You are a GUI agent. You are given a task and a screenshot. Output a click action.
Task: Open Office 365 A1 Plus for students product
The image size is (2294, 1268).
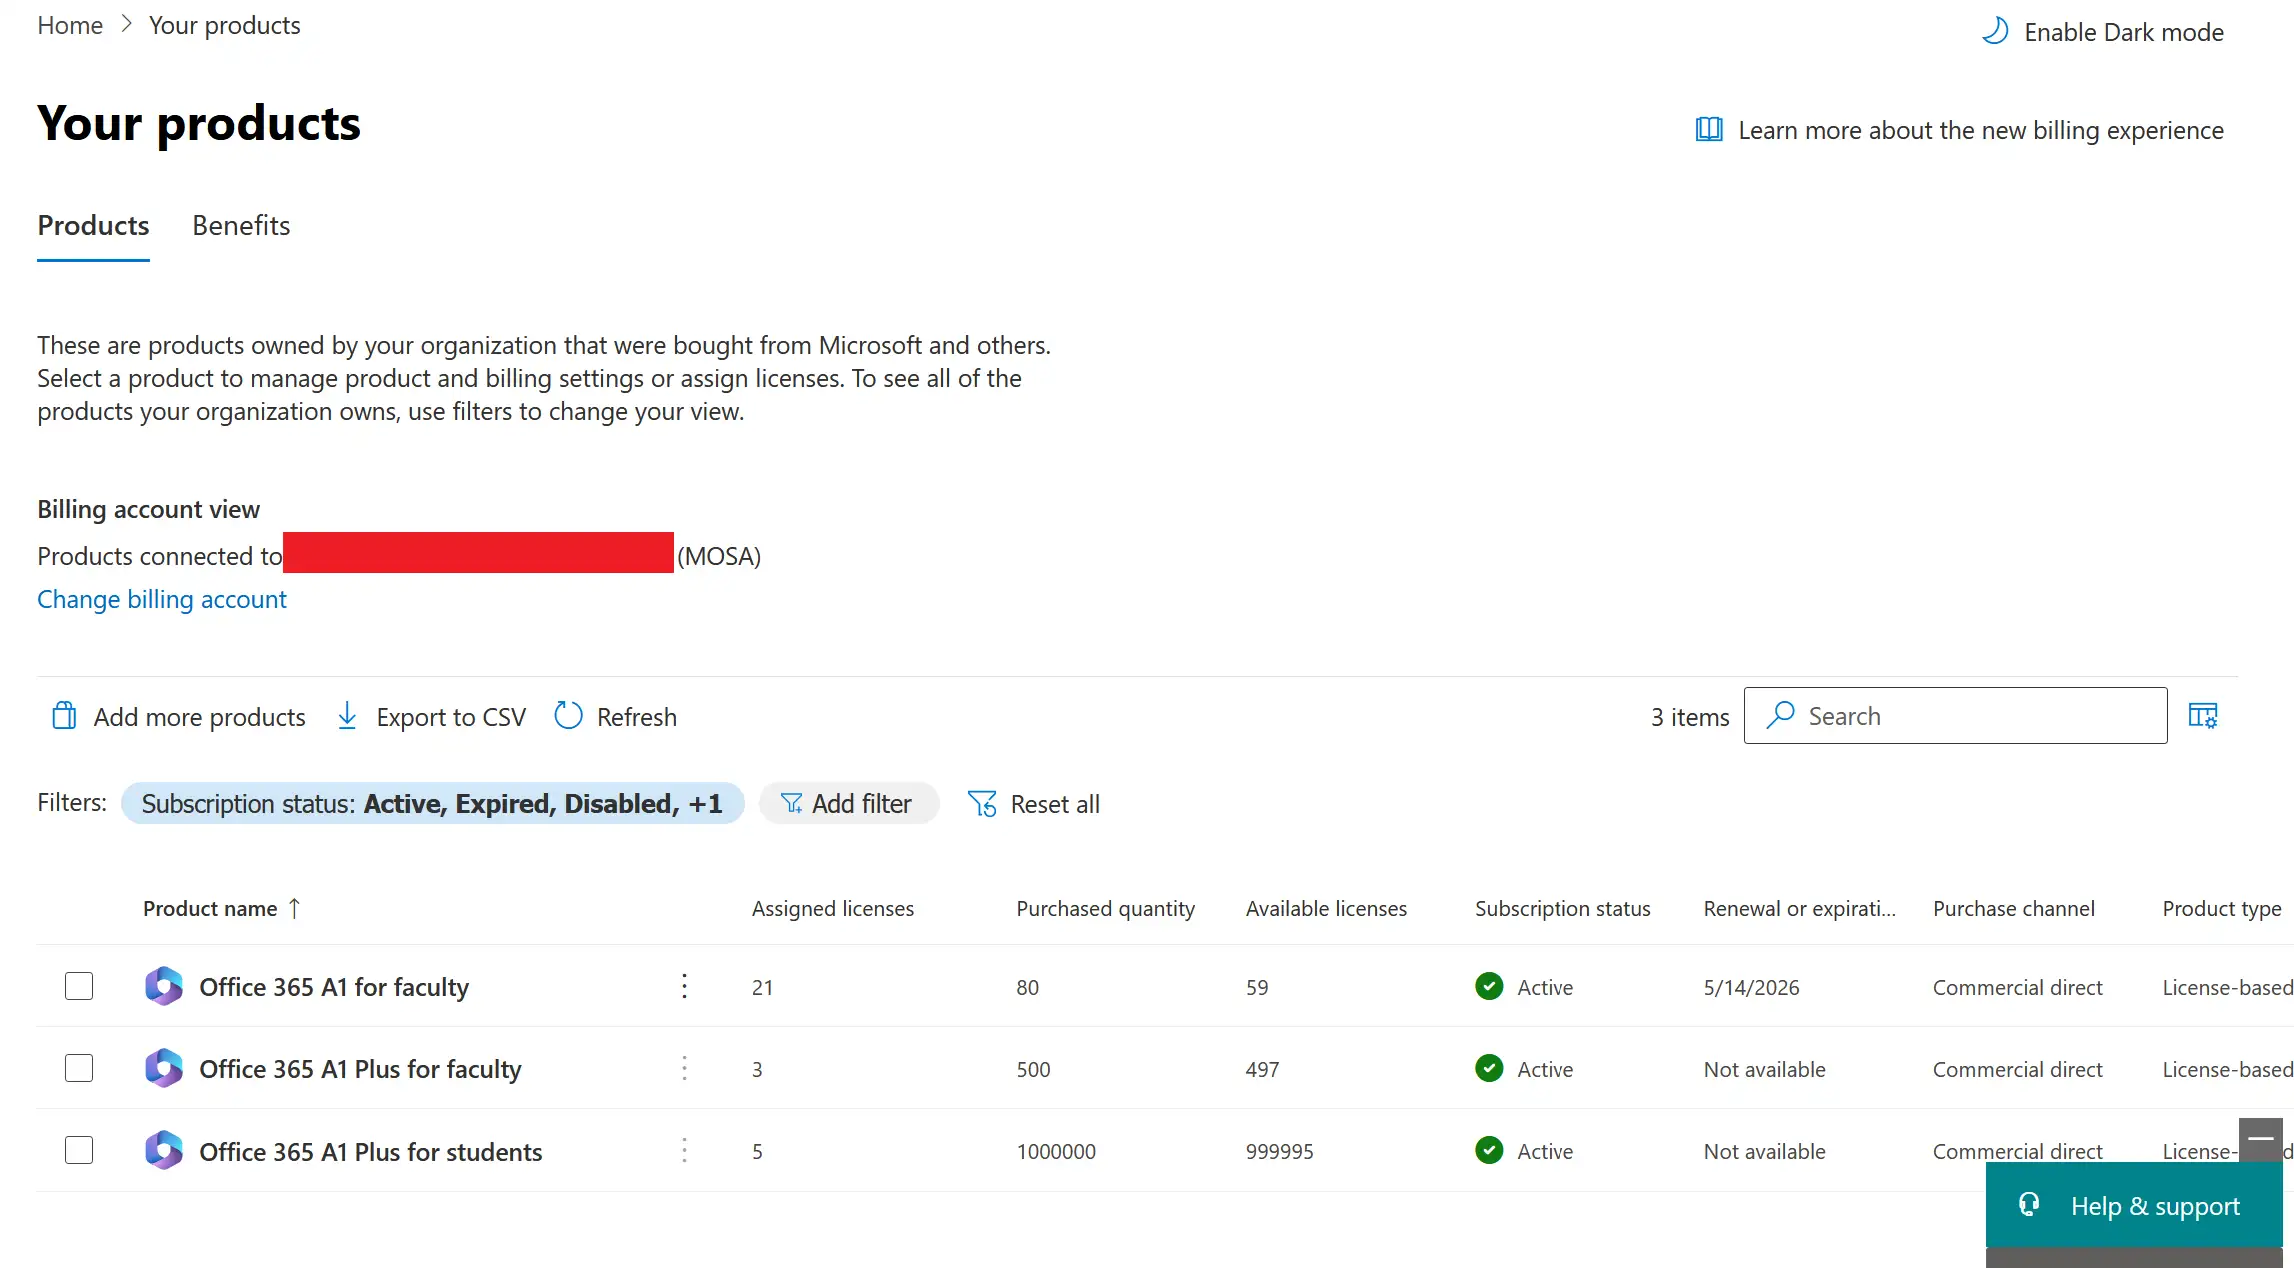(x=370, y=1151)
